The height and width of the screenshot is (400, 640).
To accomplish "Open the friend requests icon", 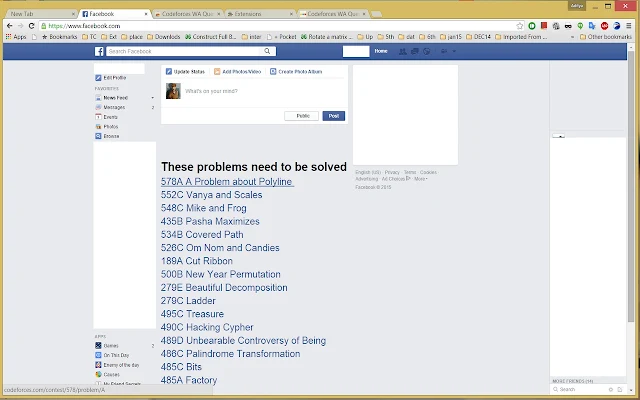I will pos(402,51).
